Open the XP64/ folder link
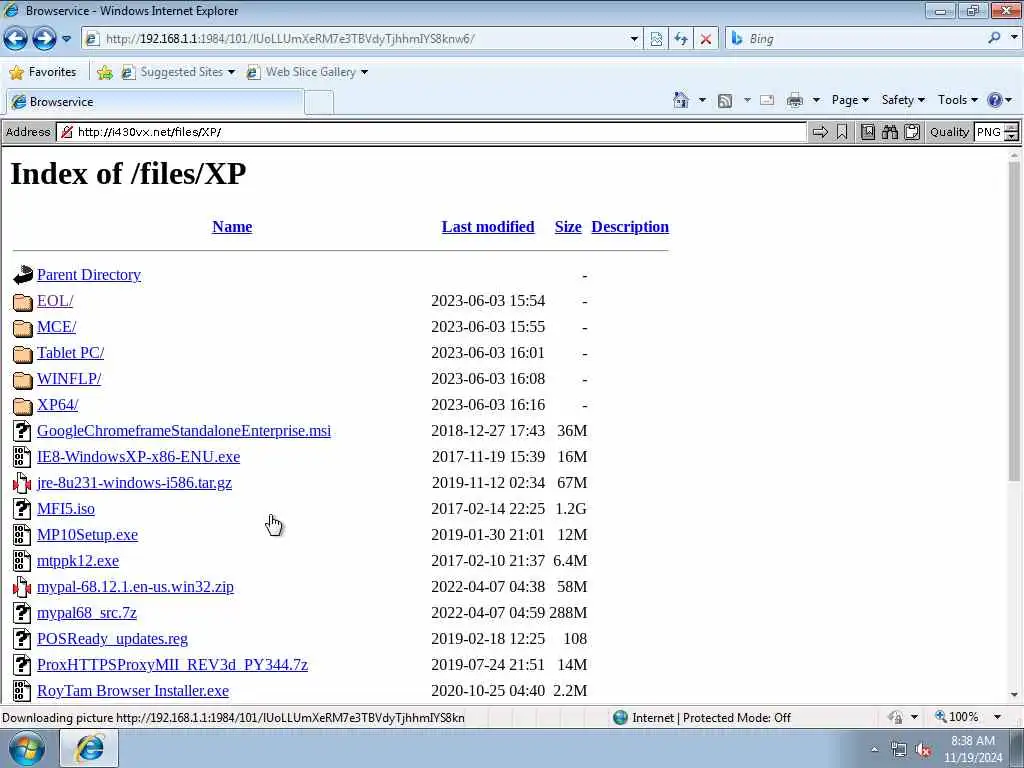This screenshot has height=768, width=1024. 57,405
